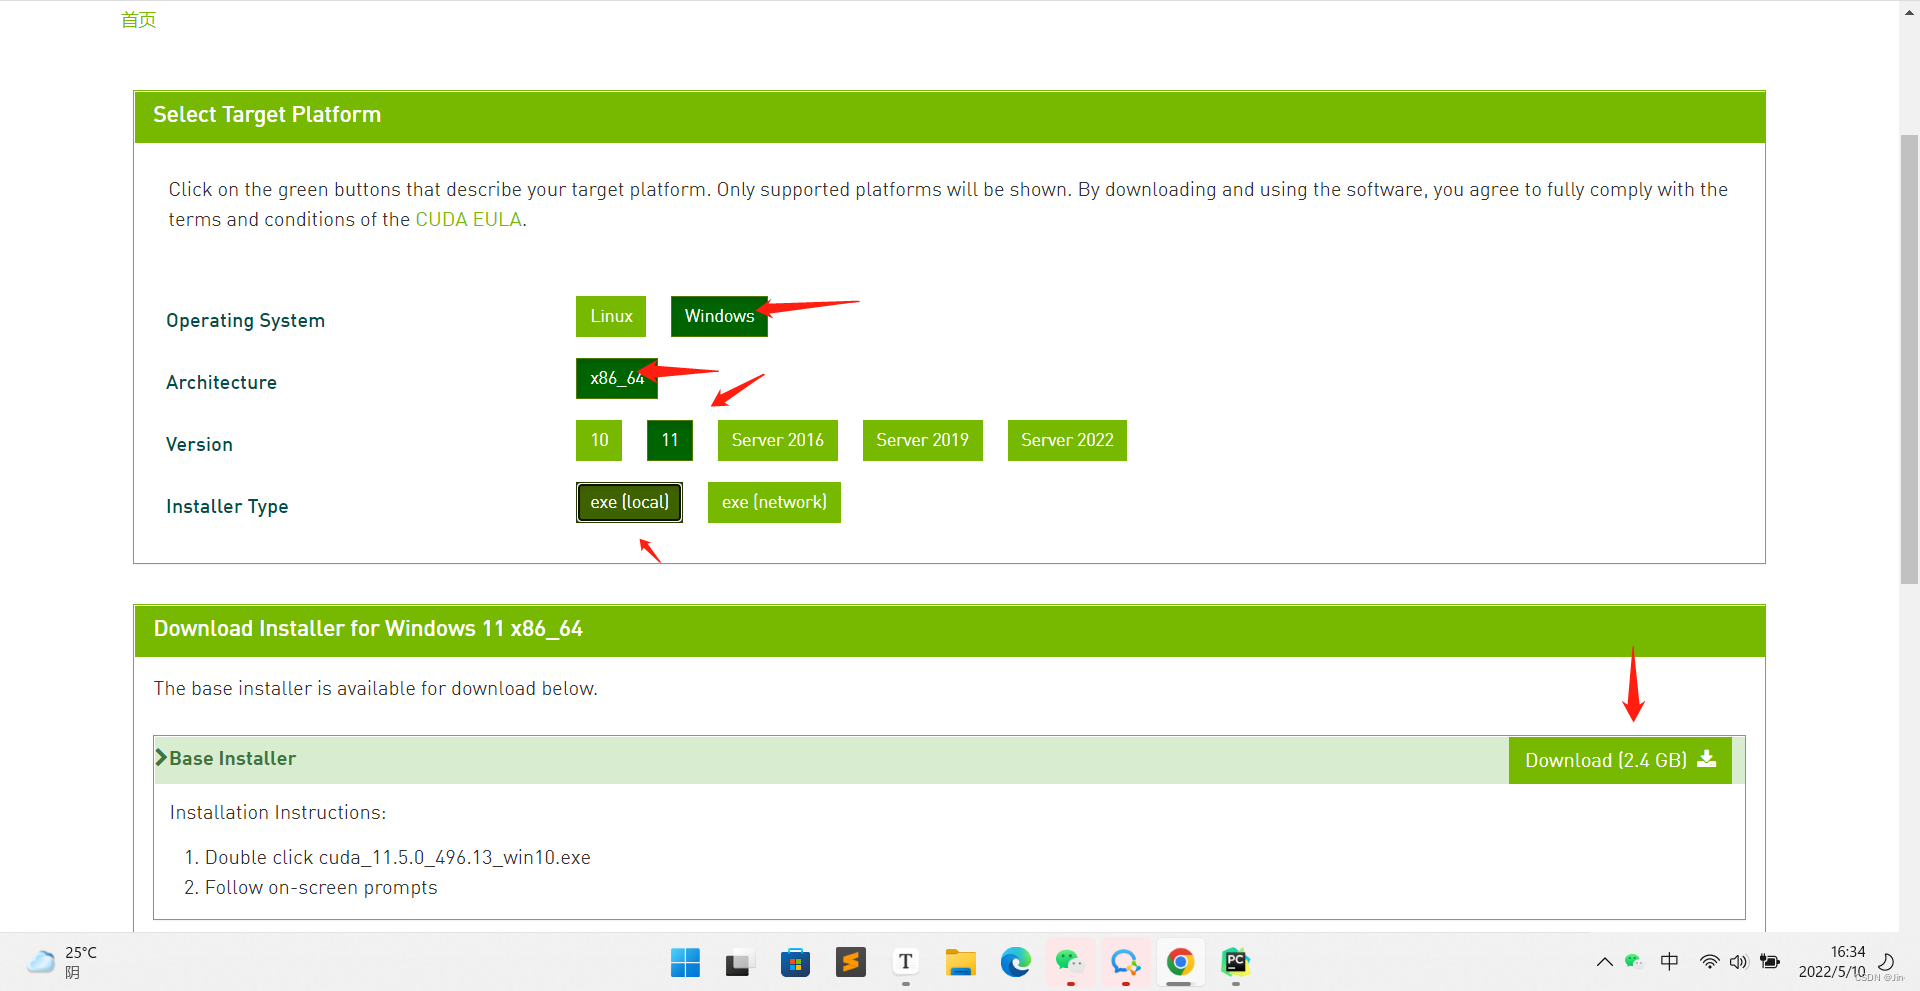Click WeChat tray icon
1920x991 pixels.
click(1634, 961)
